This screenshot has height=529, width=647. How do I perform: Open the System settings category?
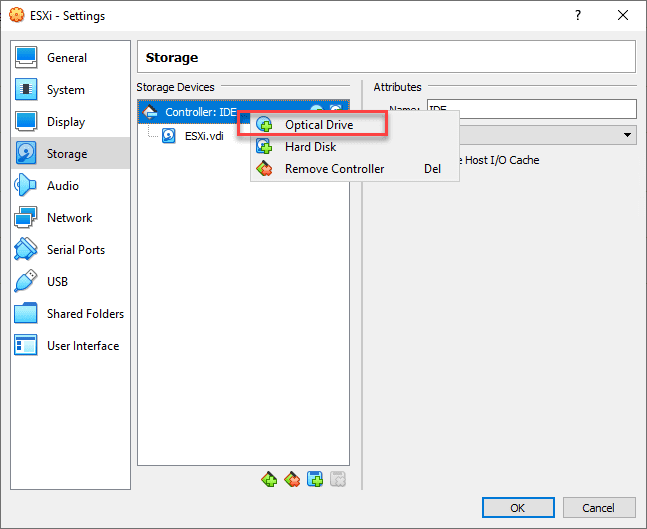(70, 90)
